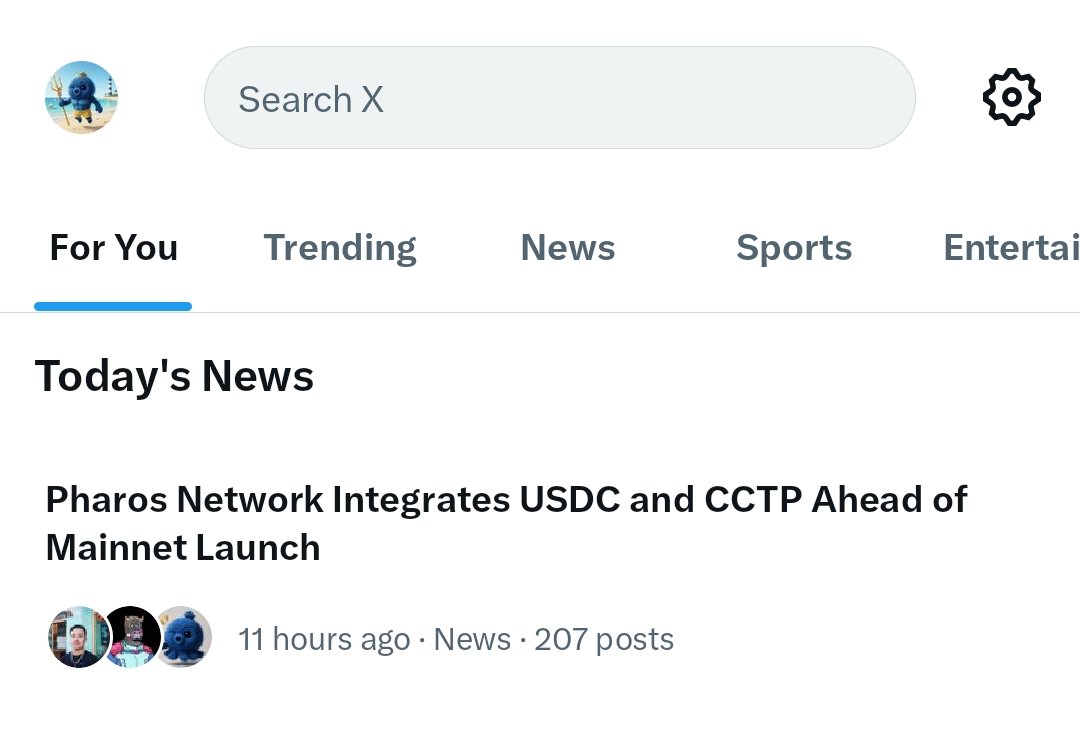Click 'Pharos Network' in the headline
This screenshot has width=1080, height=752.
185,499
